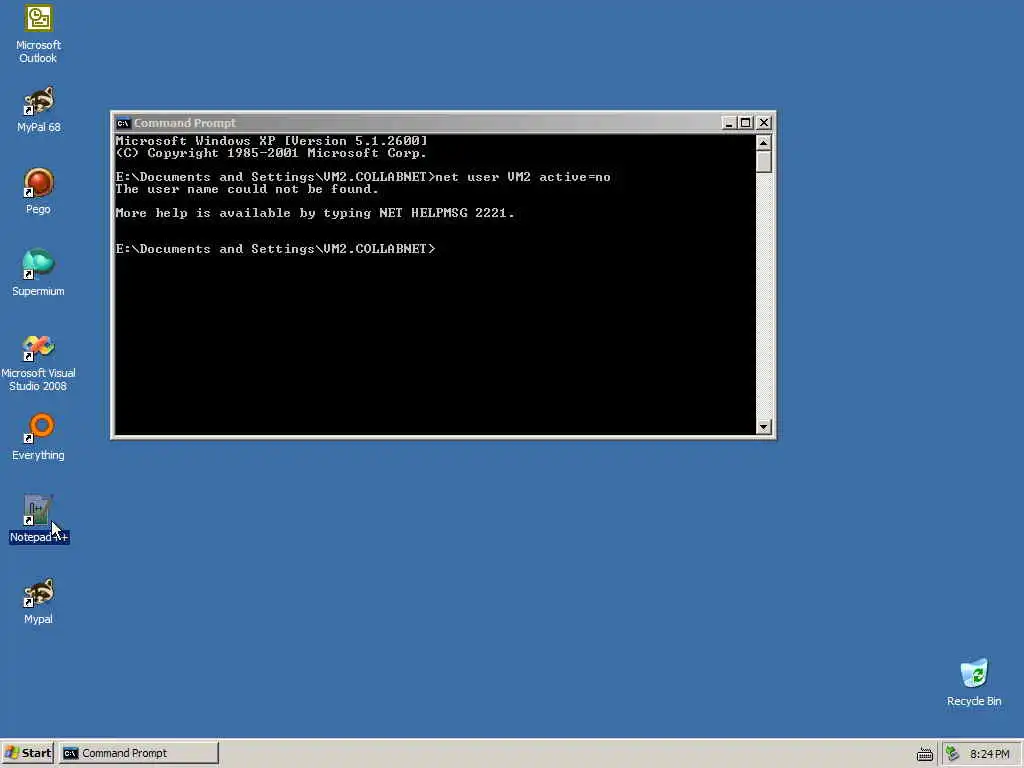This screenshot has width=1024, height=768.
Task: Maximize the Command Prompt window
Action: pos(745,123)
